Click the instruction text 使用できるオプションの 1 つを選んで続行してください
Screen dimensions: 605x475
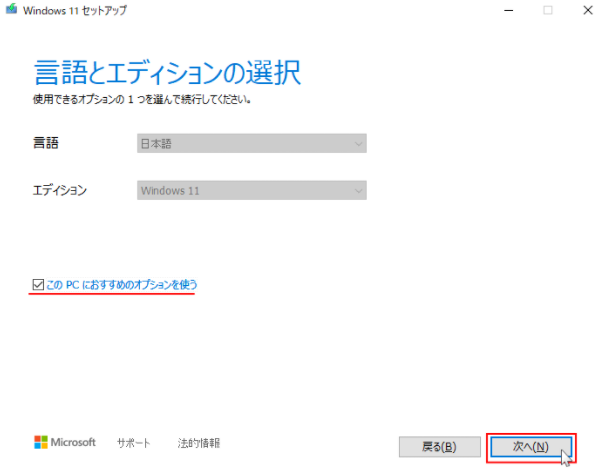click(142, 100)
